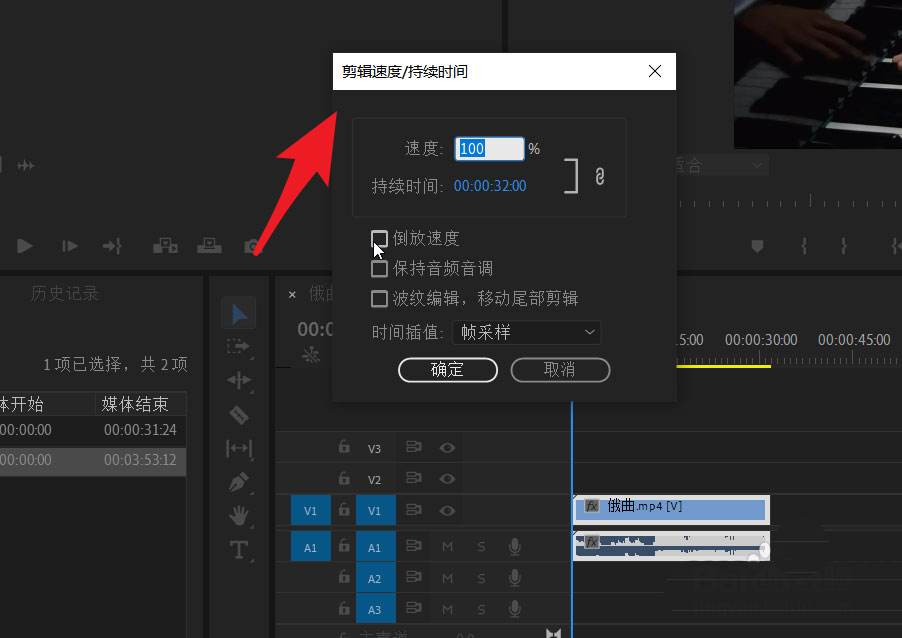
Task: Click the Play button in source monitor
Action: tap(25, 246)
